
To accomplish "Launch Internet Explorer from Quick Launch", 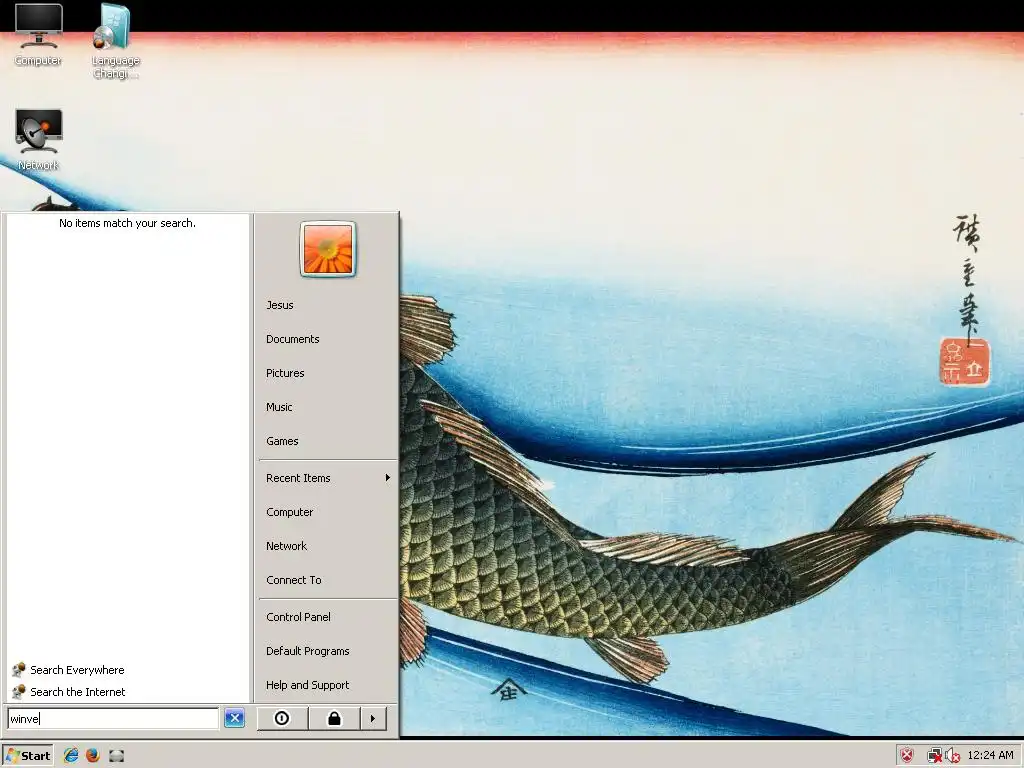I will (71, 756).
